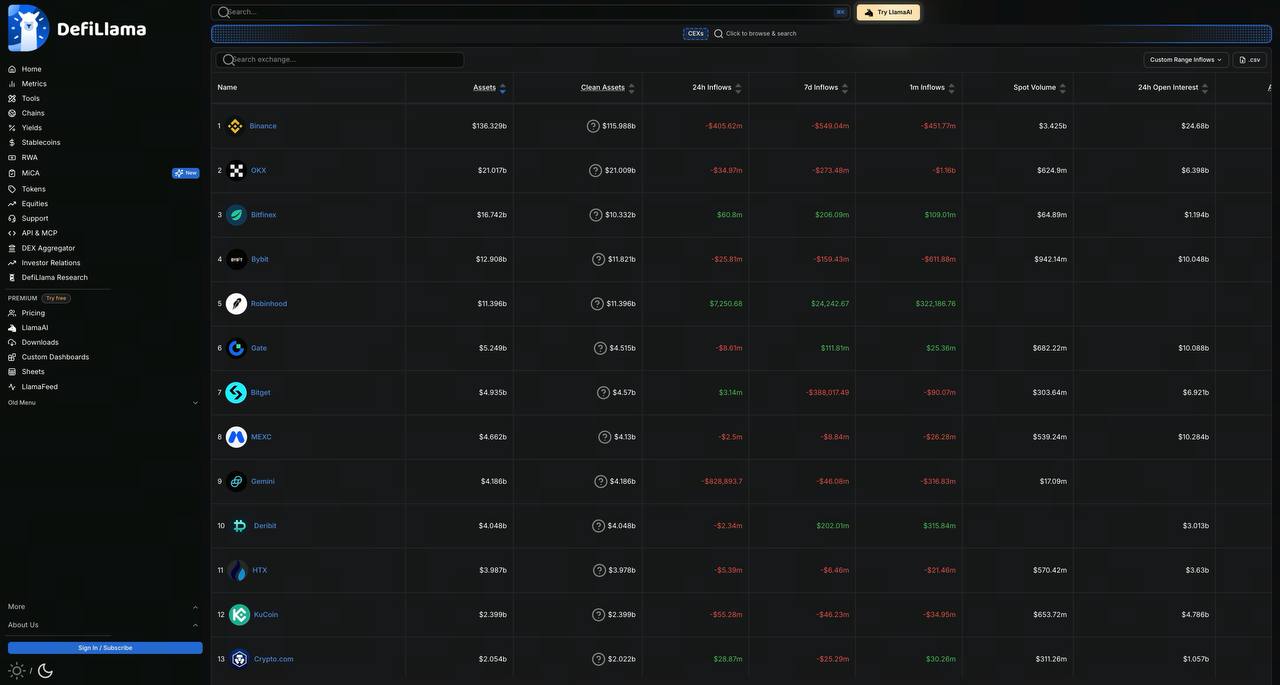
Task: Focus the top Search field
Action: coord(531,12)
